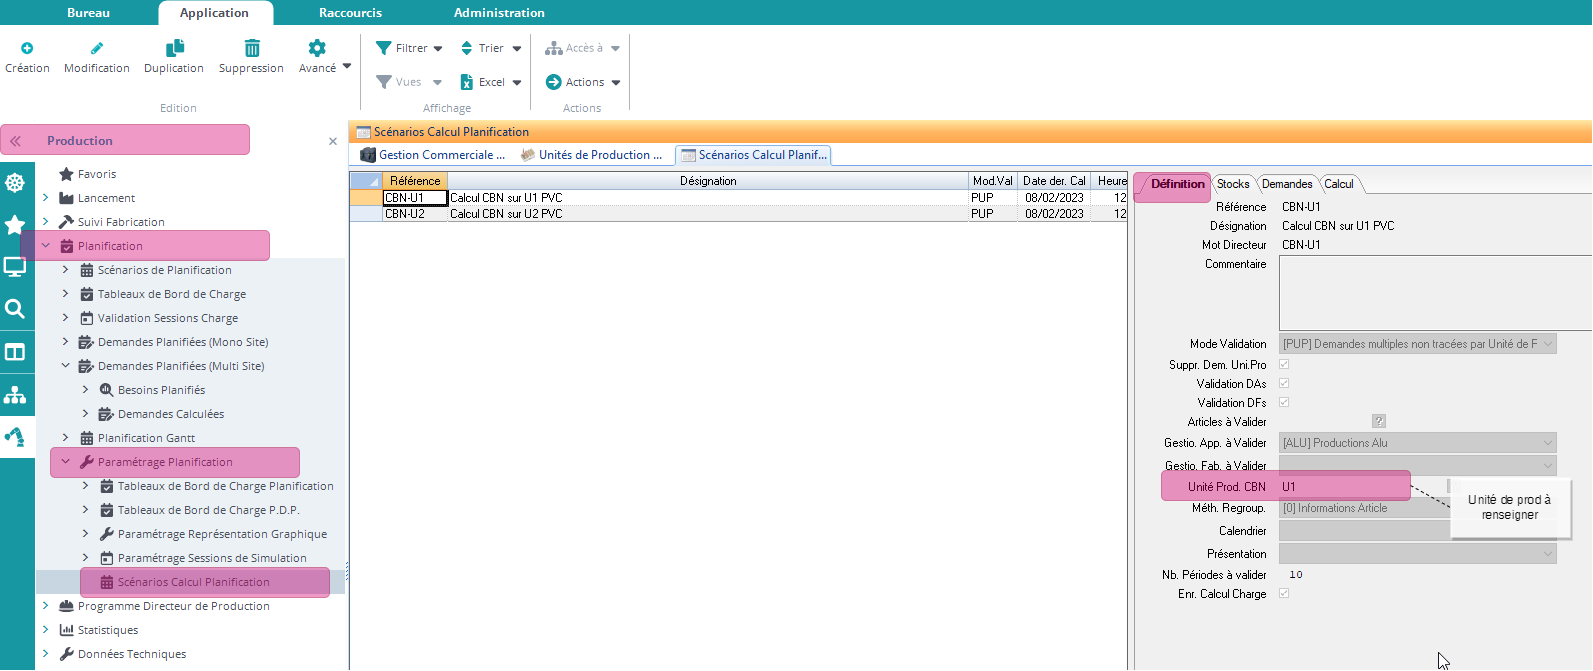This screenshot has height=671, width=1593.
Task: Click the Duplication copy icon
Action: (174, 48)
